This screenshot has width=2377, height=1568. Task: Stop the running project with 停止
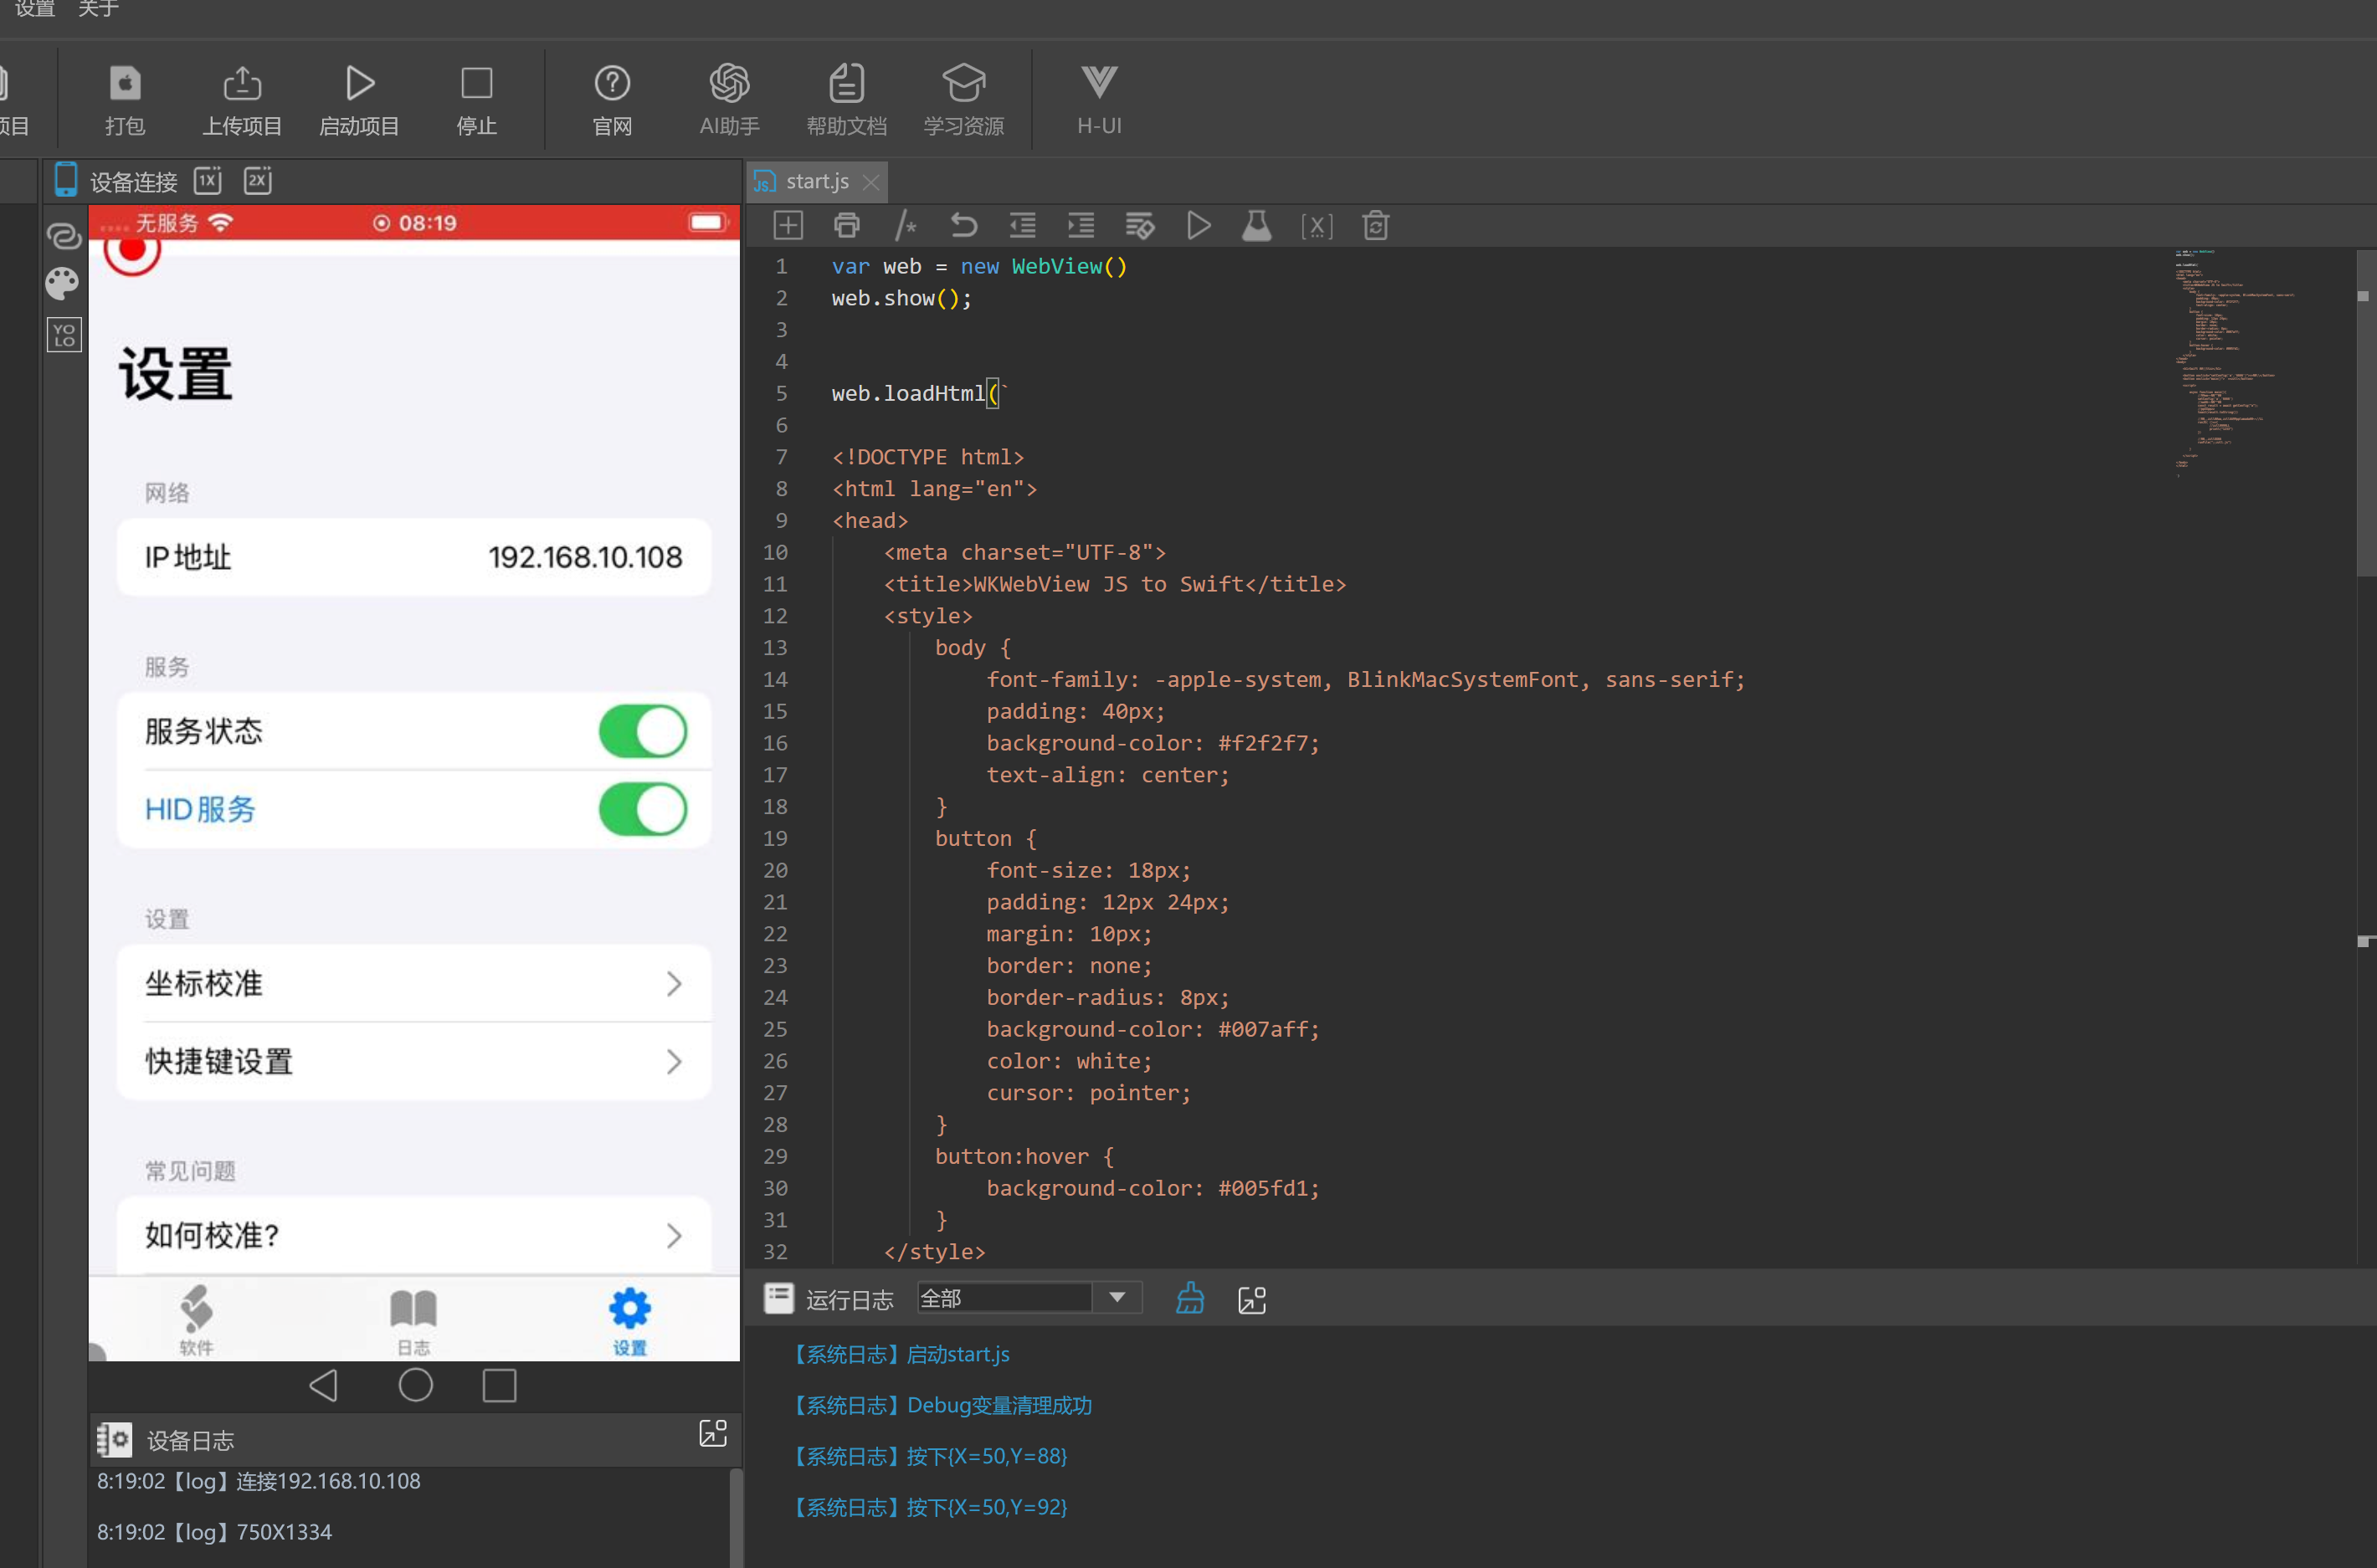pyautogui.click(x=476, y=100)
